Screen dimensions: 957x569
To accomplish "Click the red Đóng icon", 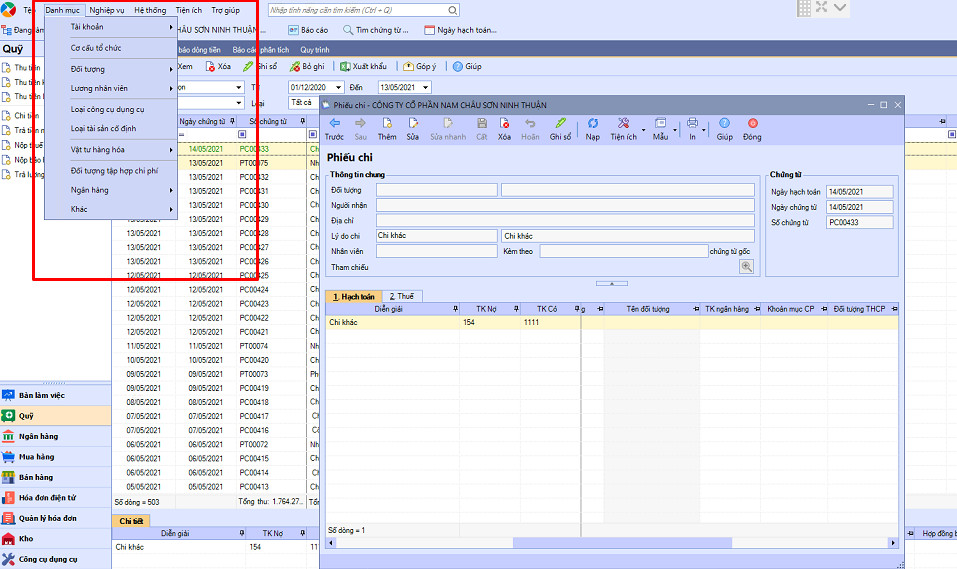I will point(753,123).
